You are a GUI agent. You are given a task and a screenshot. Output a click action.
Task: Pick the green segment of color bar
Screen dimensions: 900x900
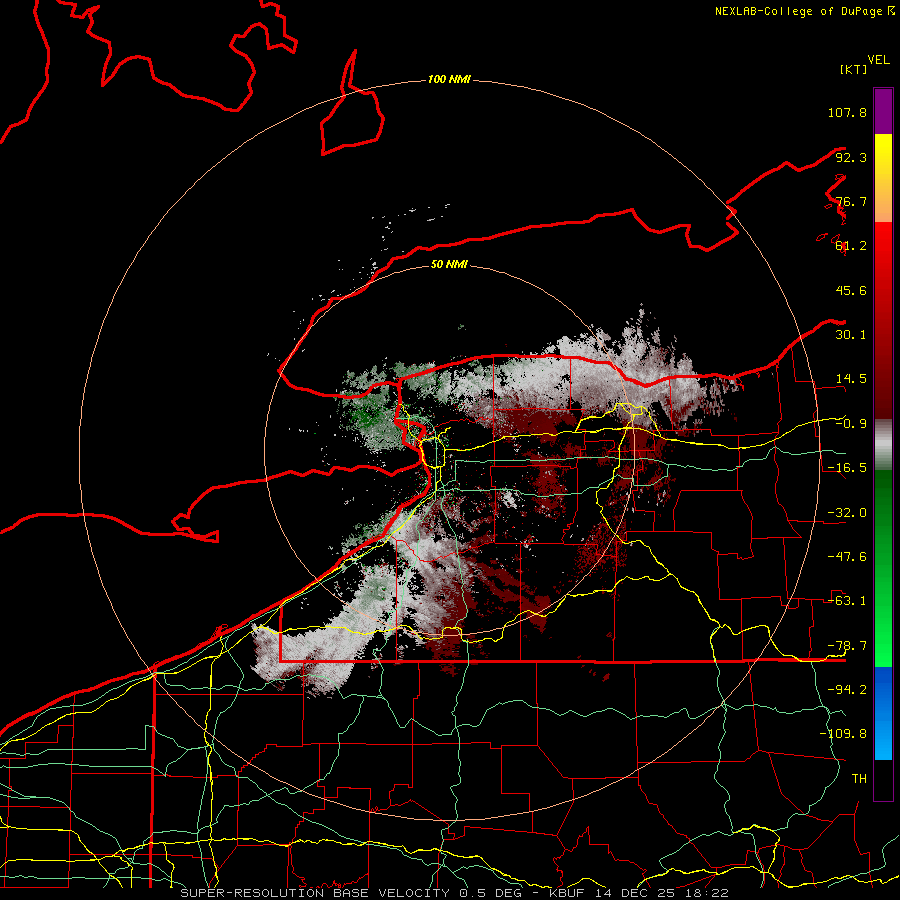pyautogui.click(x=883, y=568)
